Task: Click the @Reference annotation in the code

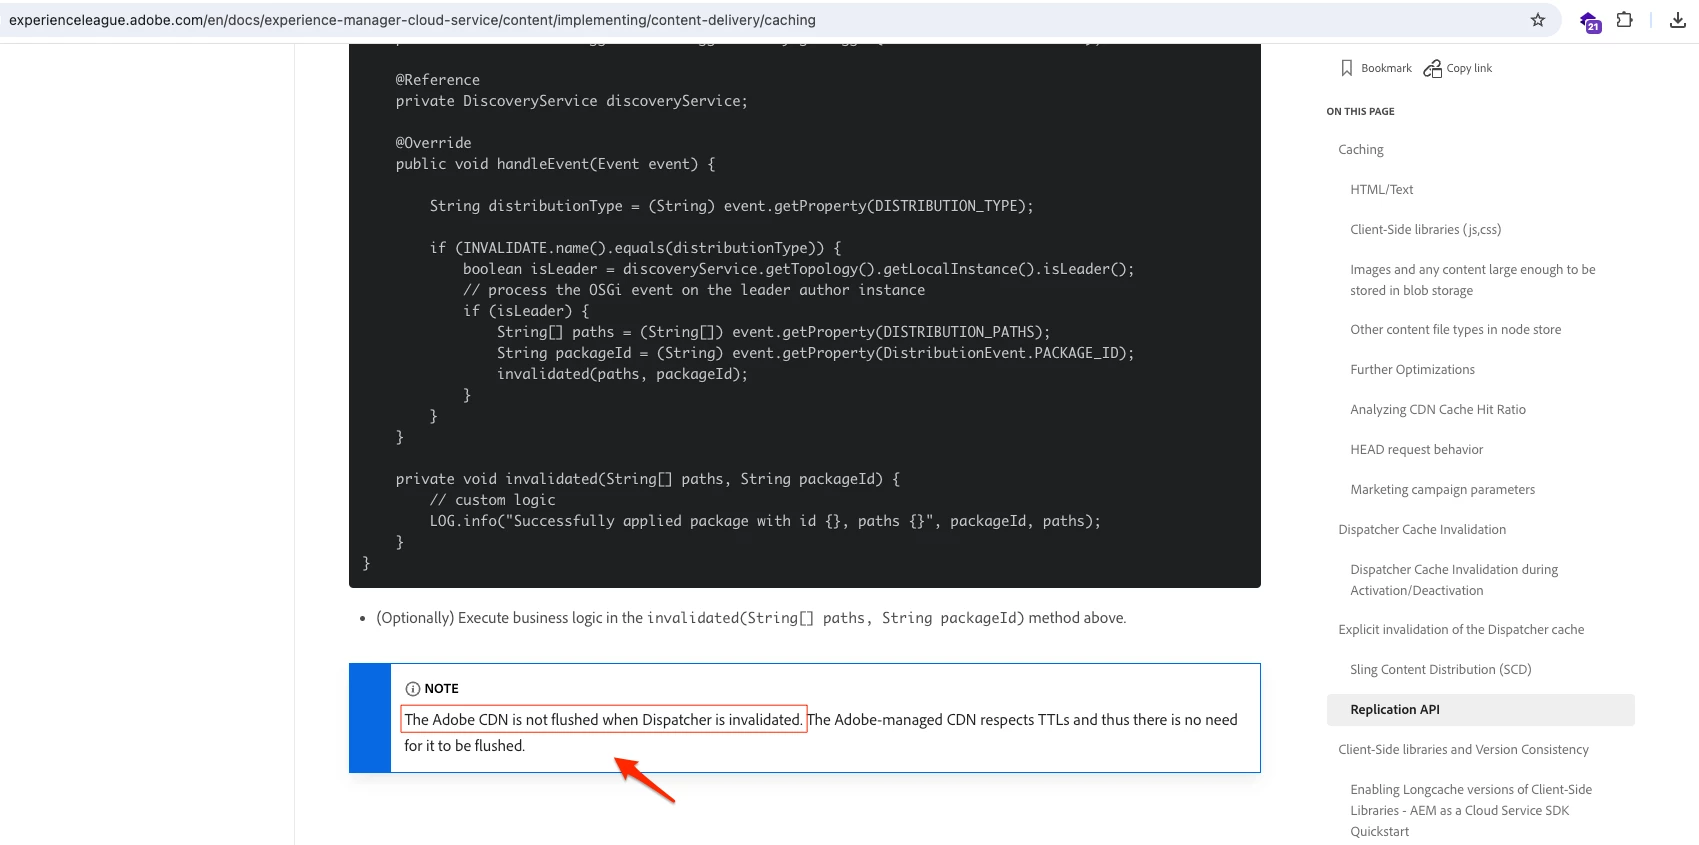Action: (437, 80)
